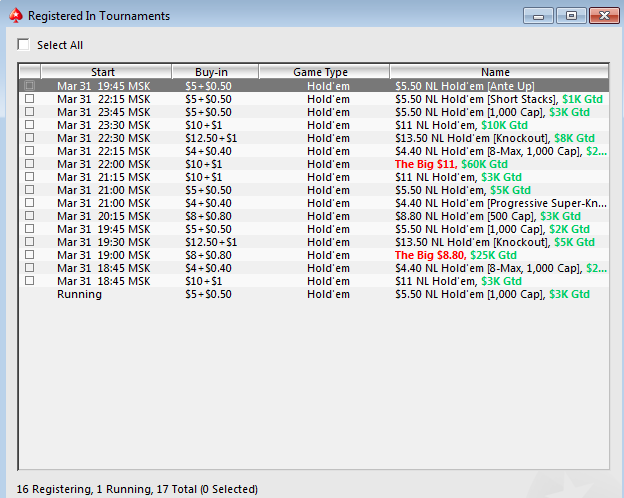Click the 'Hold'em' game type on the Running row
The height and width of the screenshot is (498, 624).
(x=328, y=294)
